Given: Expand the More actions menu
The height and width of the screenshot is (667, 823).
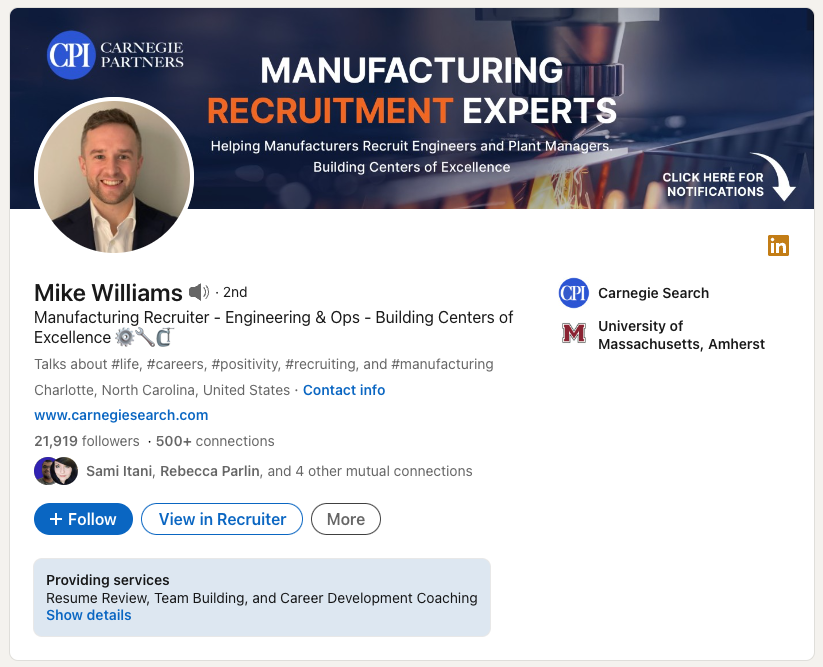Looking at the screenshot, I should (346, 519).
